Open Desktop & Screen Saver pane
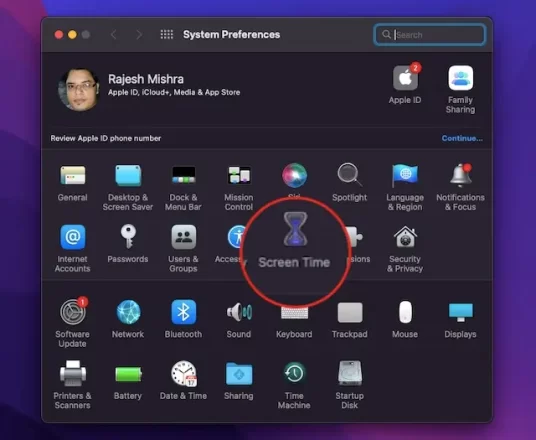 128,175
